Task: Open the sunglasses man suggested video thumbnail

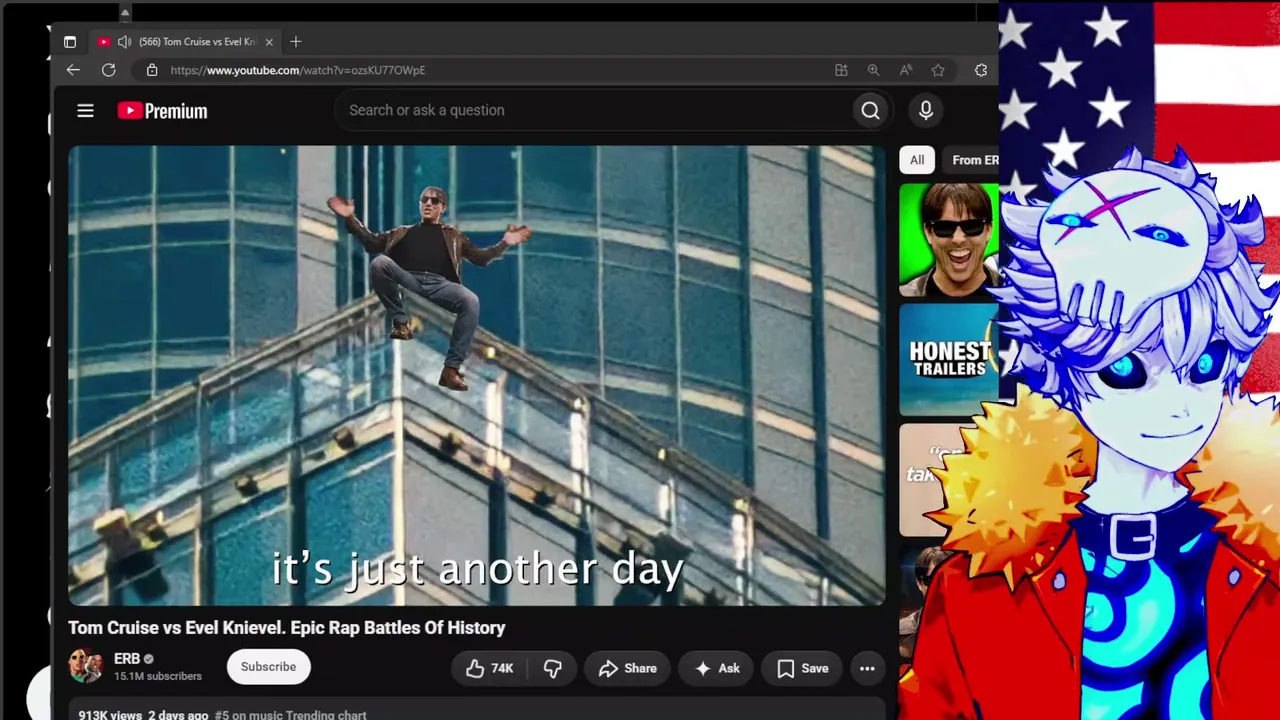Action: coord(949,240)
